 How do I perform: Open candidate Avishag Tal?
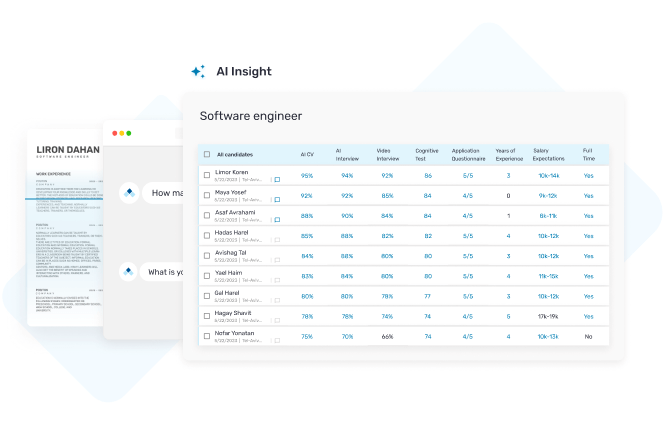pos(231,253)
